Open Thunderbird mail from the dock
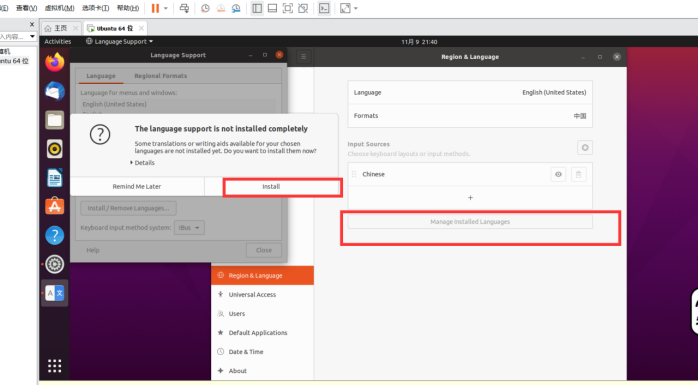Screen dimensions: 699x386 pos(54,91)
